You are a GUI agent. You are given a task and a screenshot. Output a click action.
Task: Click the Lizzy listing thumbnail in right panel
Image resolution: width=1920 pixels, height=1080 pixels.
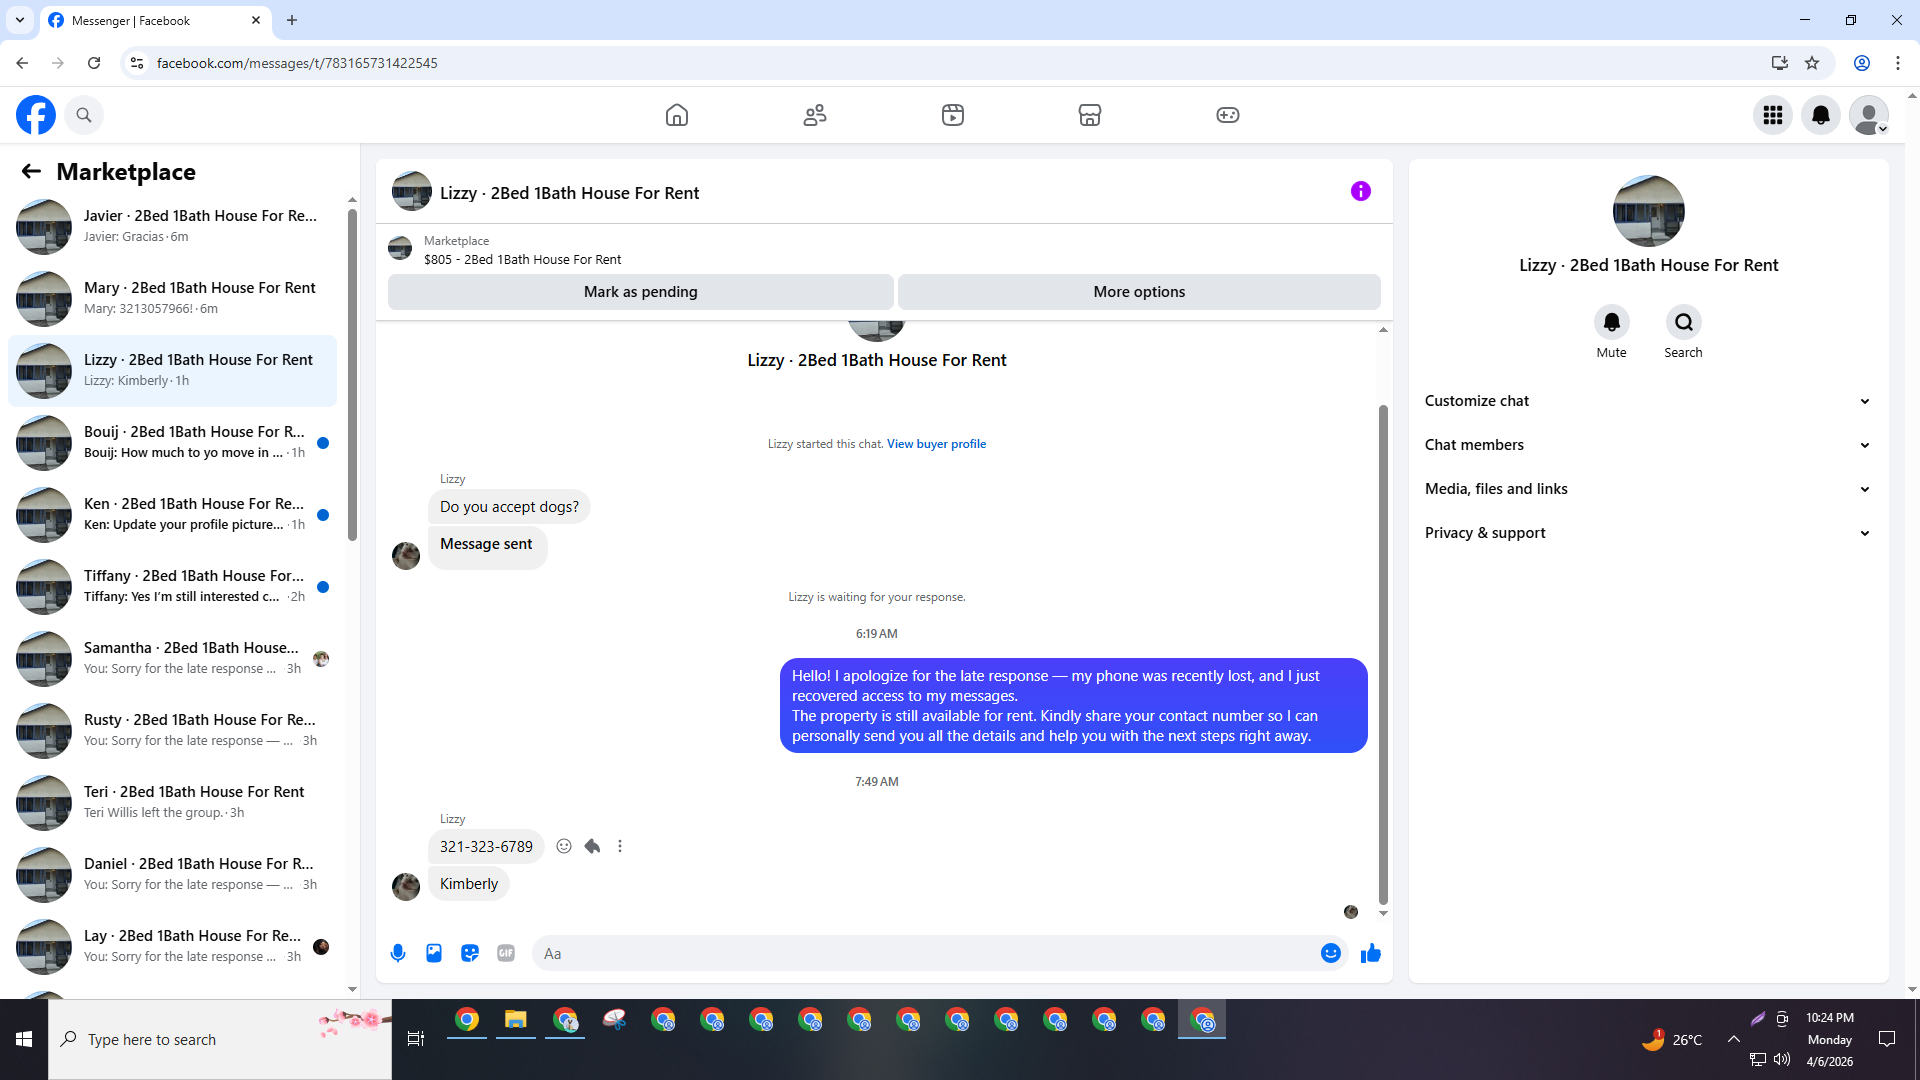[x=1648, y=211]
